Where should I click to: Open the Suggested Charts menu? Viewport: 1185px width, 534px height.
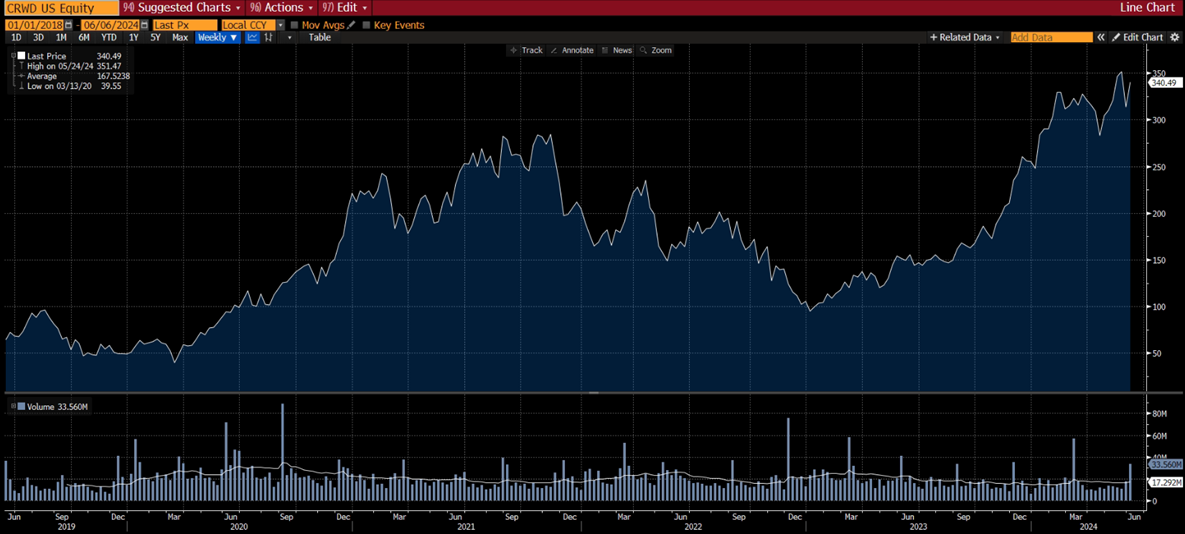tap(181, 8)
